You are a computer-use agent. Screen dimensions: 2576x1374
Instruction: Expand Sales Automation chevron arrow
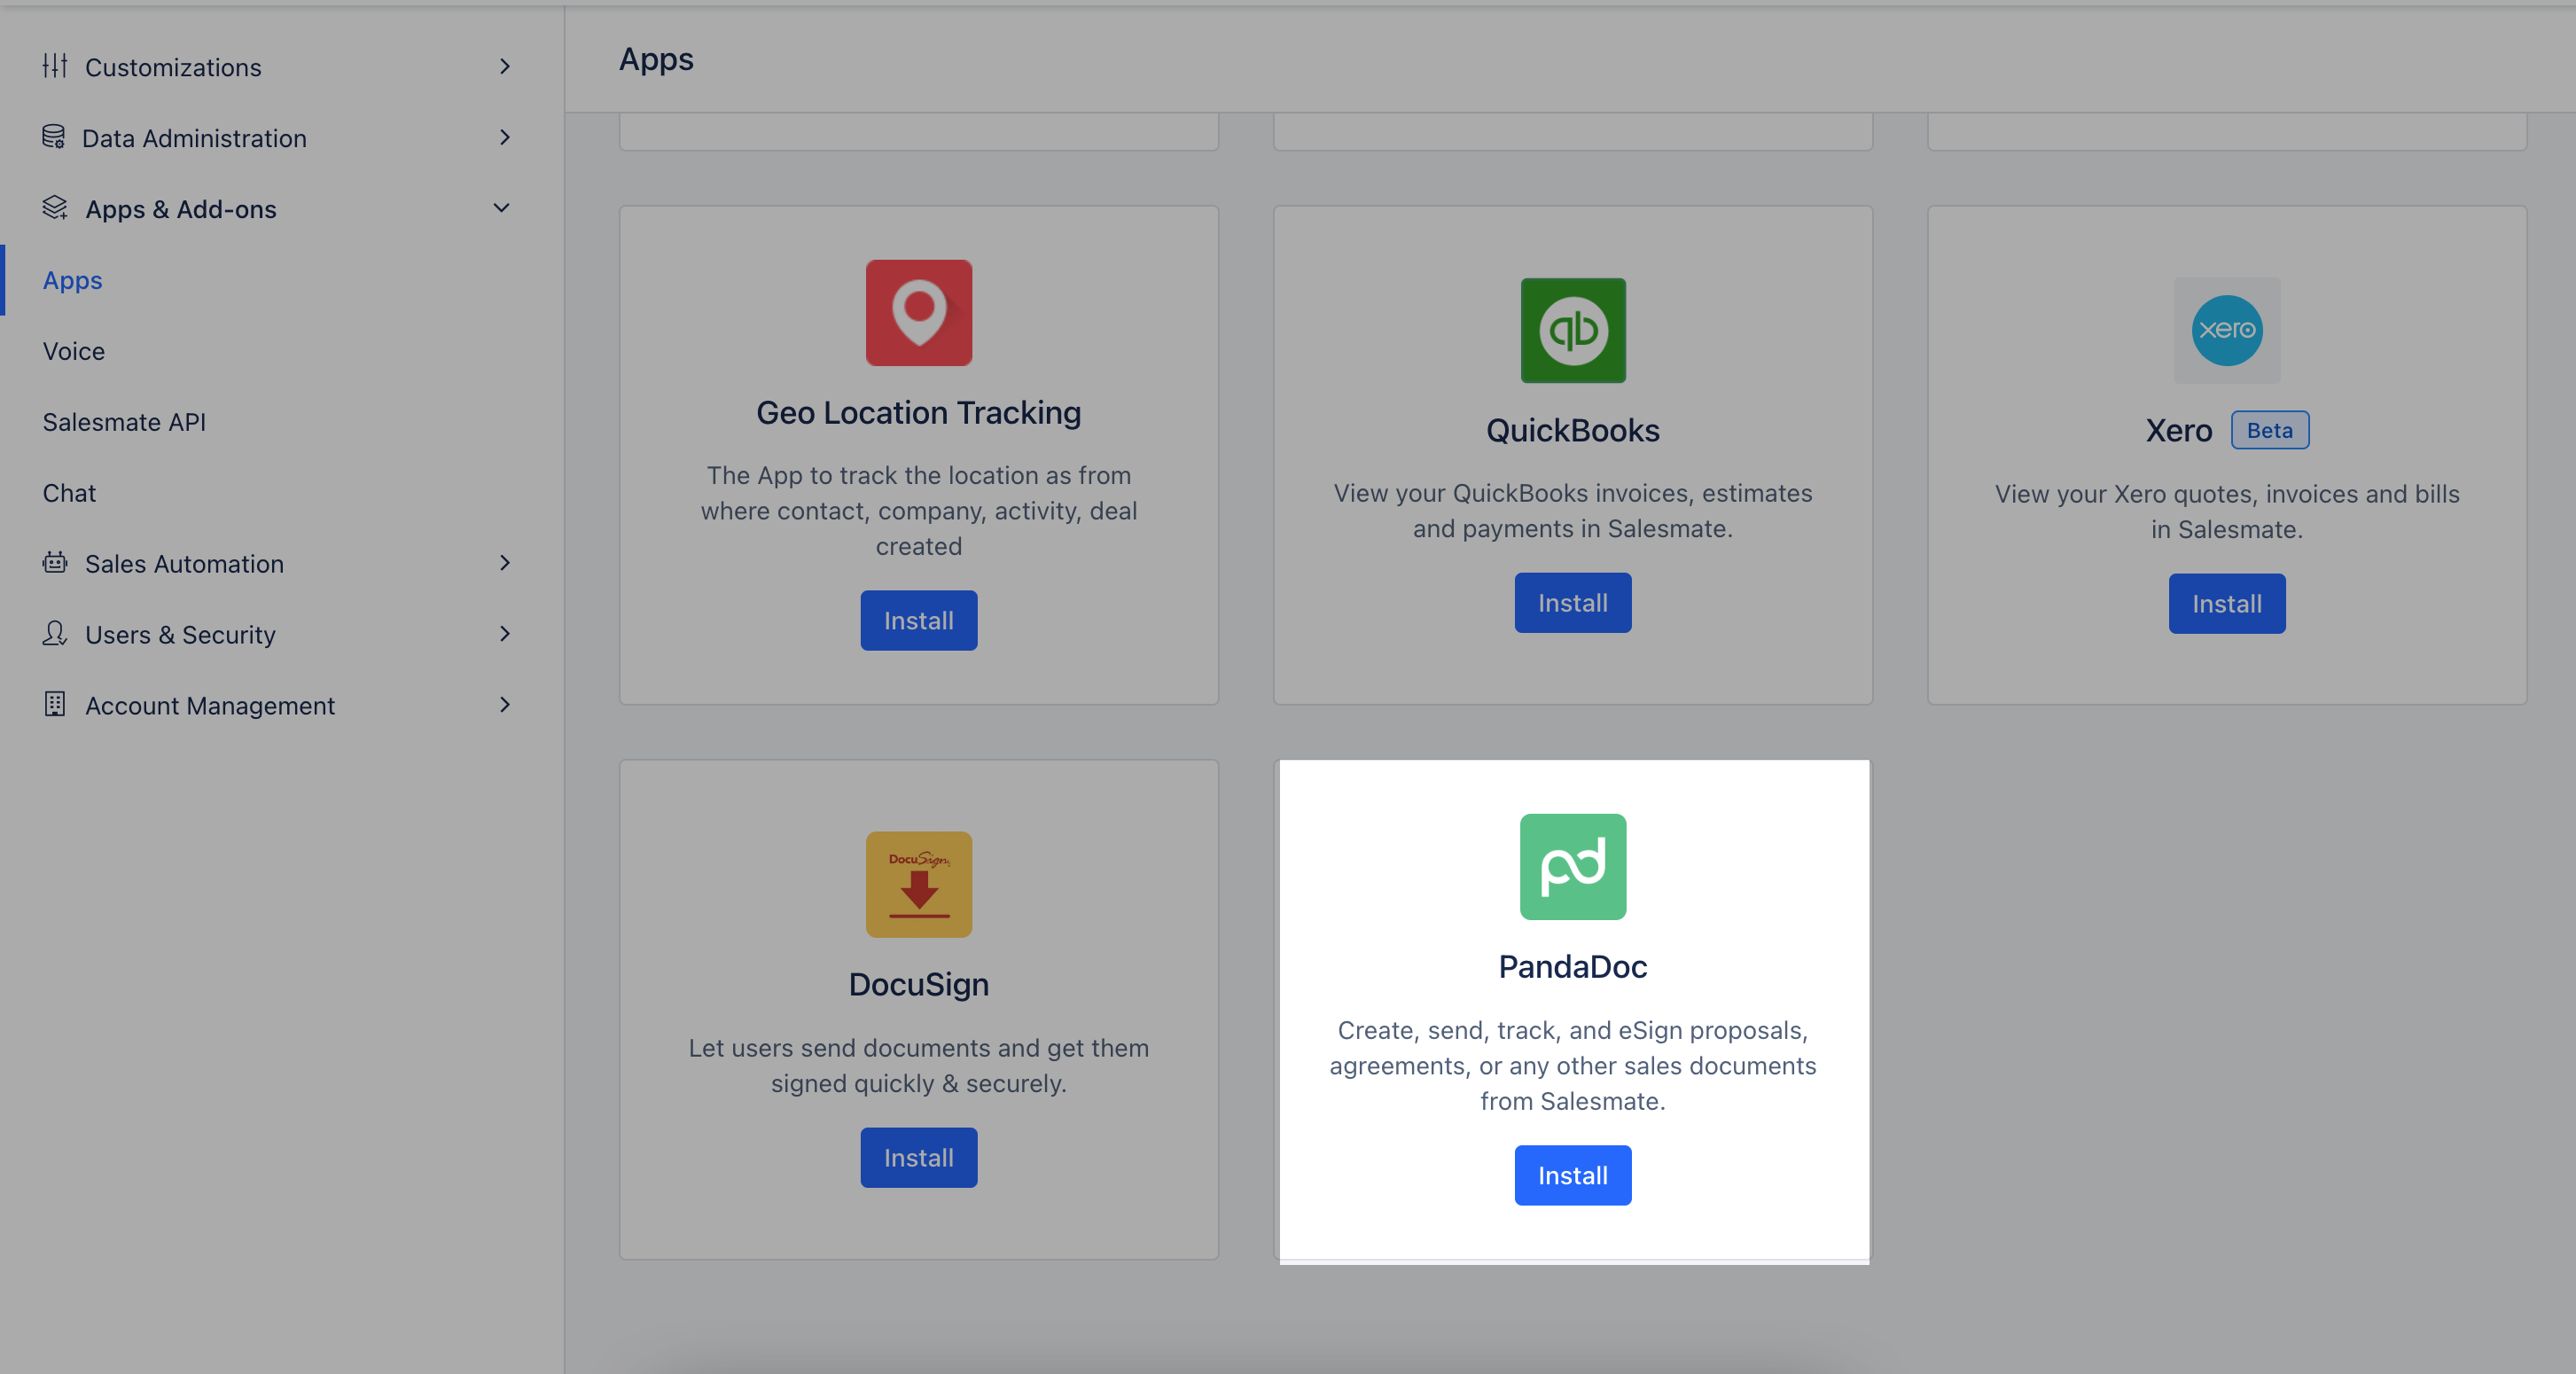[504, 563]
